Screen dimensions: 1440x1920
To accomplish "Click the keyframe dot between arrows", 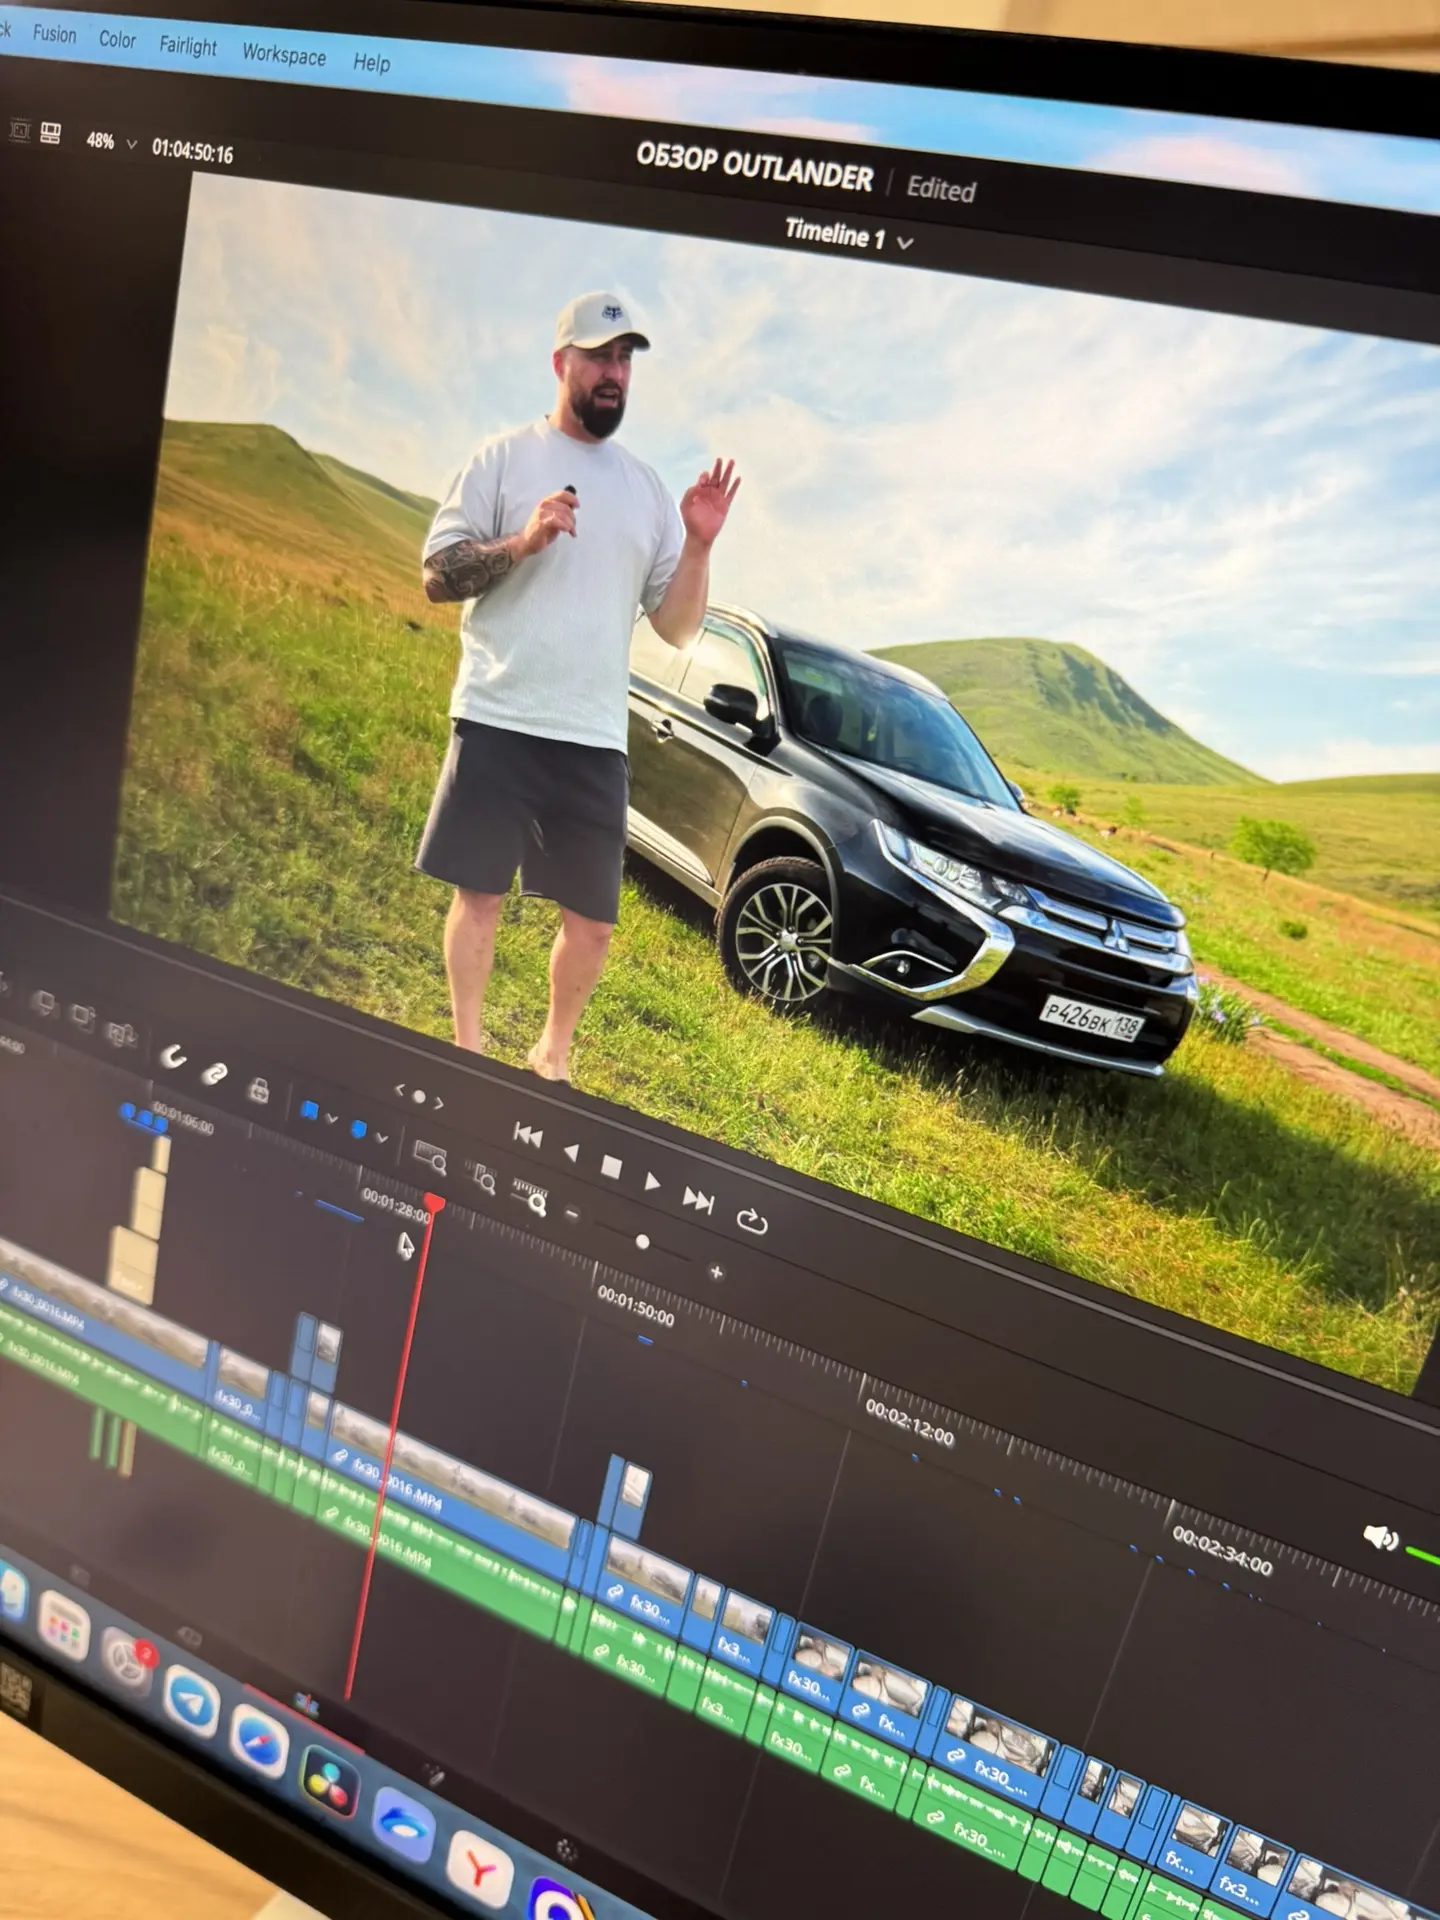I will 419,1097.
